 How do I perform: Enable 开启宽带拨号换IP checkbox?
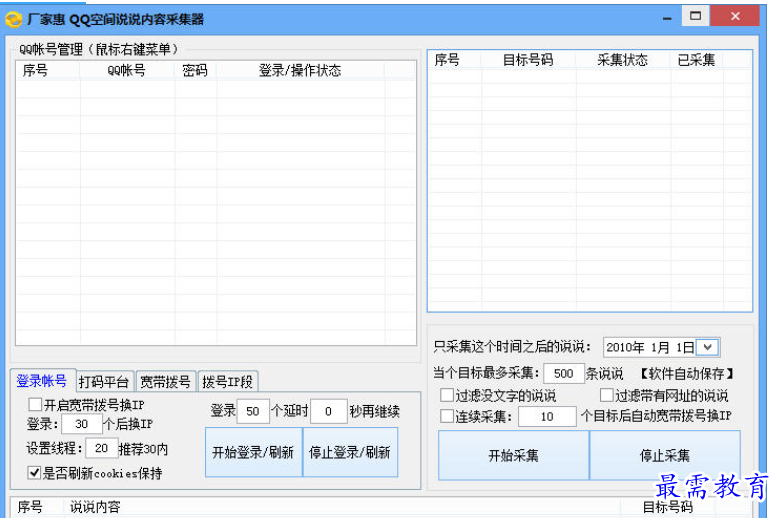coord(35,404)
